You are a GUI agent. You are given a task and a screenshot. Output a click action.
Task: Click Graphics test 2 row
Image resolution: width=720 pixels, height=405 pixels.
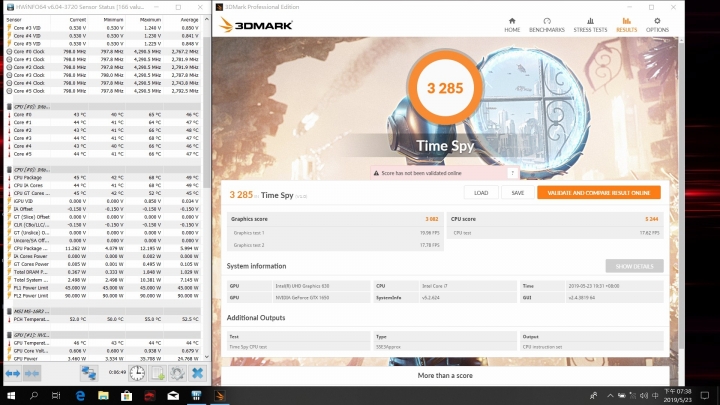tap(336, 245)
